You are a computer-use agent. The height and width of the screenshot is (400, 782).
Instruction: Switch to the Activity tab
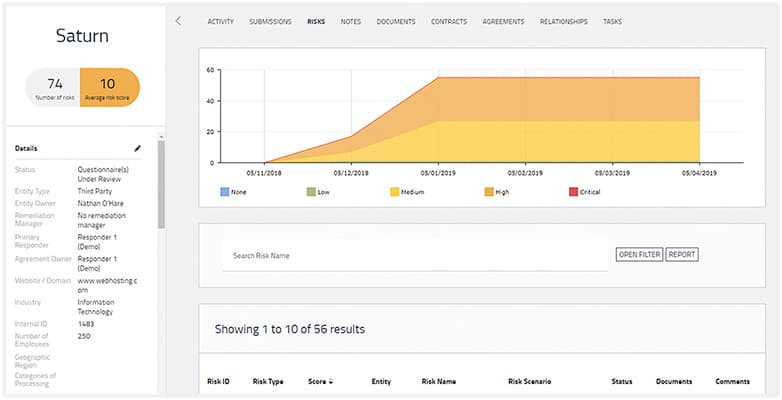point(220,21)
